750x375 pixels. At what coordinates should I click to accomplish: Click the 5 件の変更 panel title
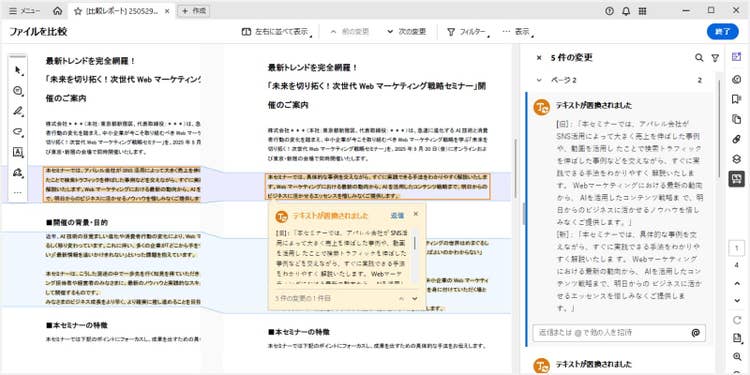click(x=572, y=58)
